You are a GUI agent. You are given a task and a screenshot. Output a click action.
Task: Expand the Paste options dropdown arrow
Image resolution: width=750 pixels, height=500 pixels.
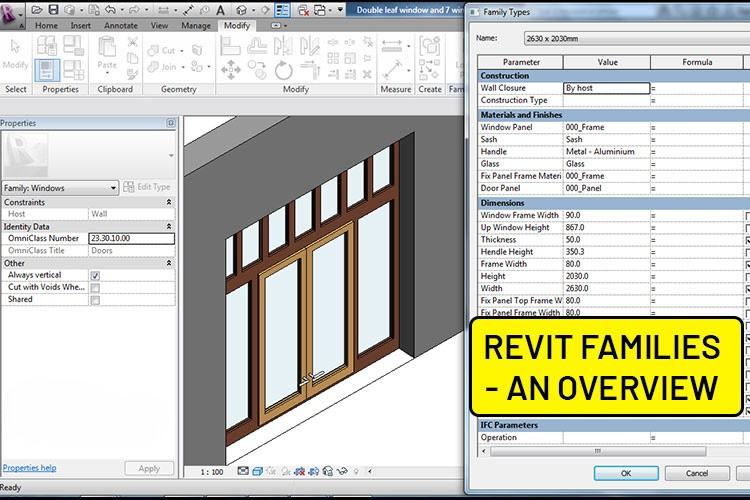107,73
